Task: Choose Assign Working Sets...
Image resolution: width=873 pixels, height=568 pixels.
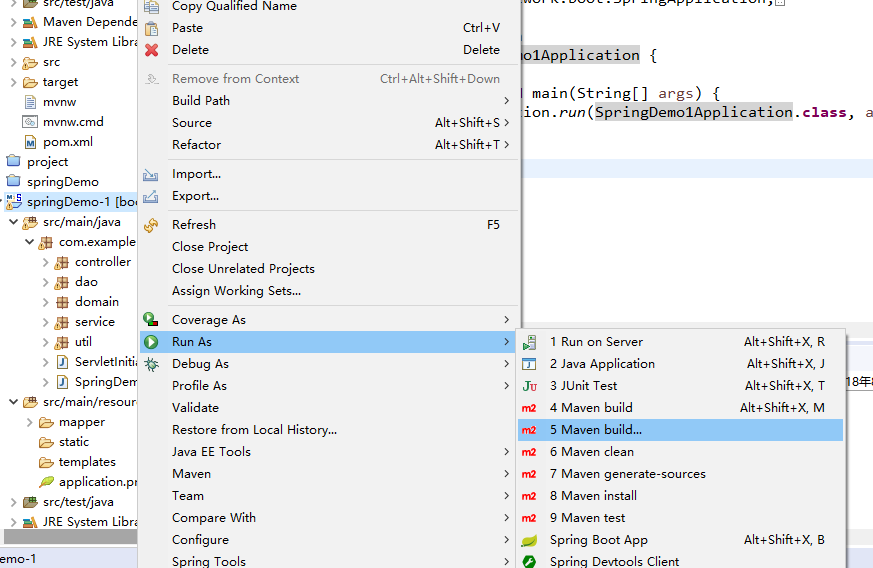Action: (328, 291)
